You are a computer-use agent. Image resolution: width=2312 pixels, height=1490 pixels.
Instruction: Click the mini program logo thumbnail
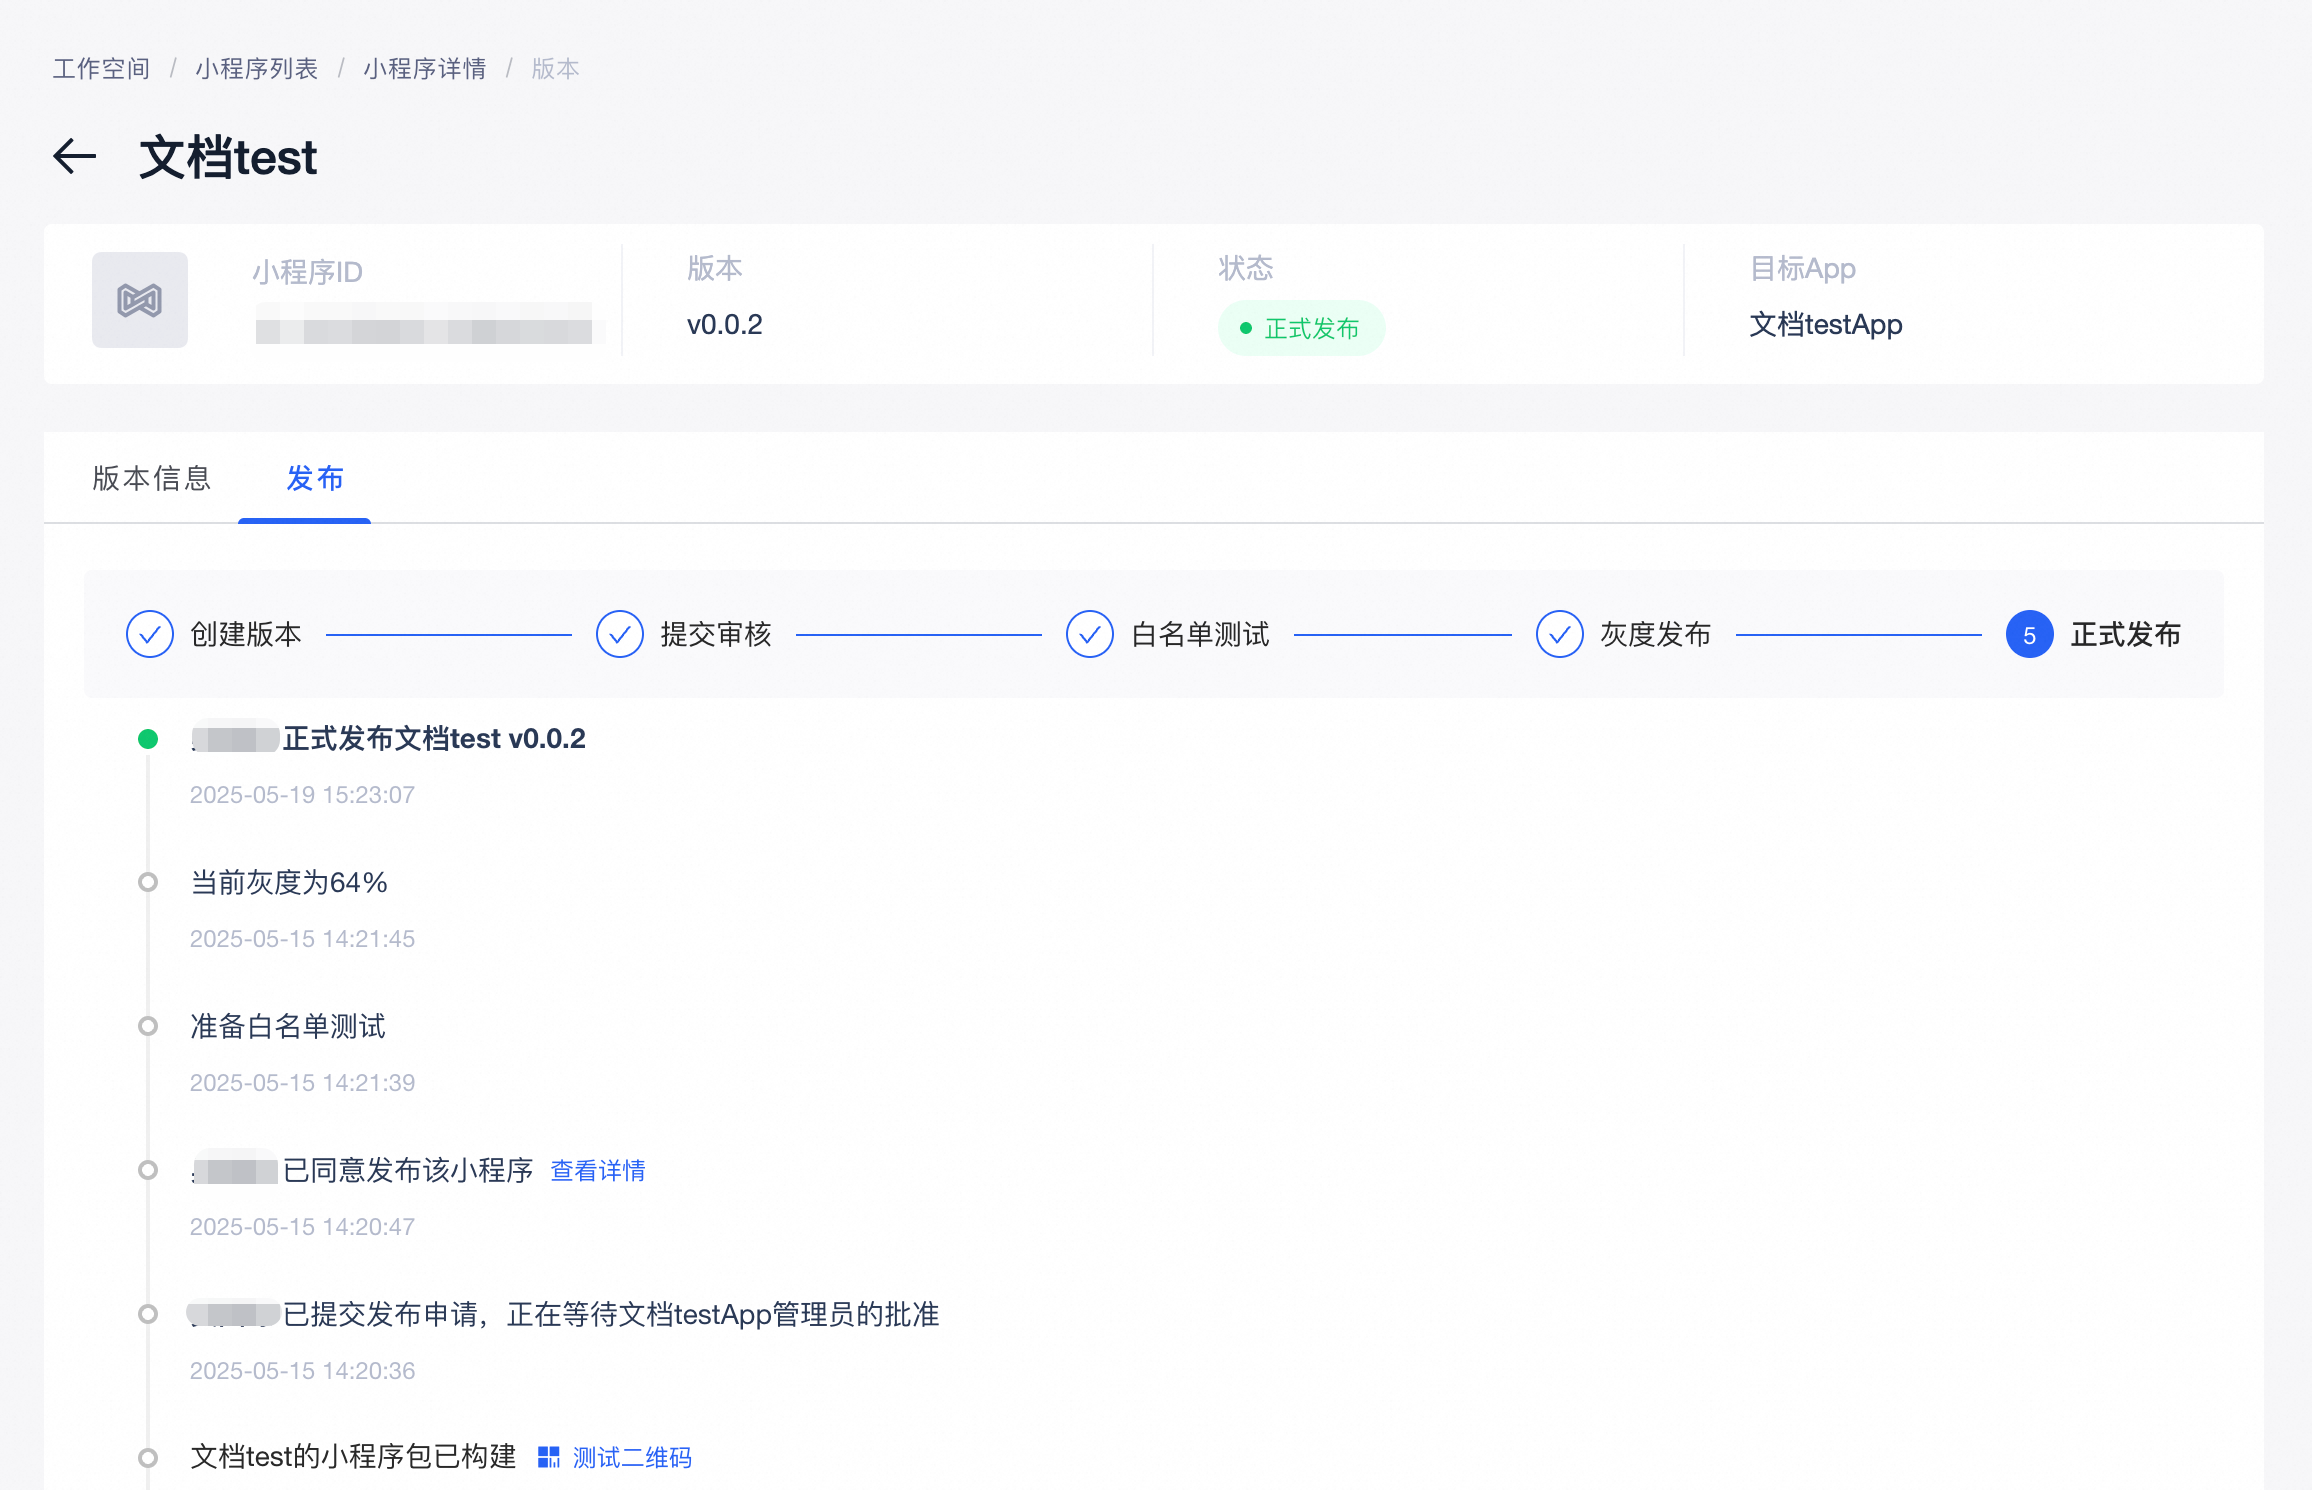click(140, 300)
